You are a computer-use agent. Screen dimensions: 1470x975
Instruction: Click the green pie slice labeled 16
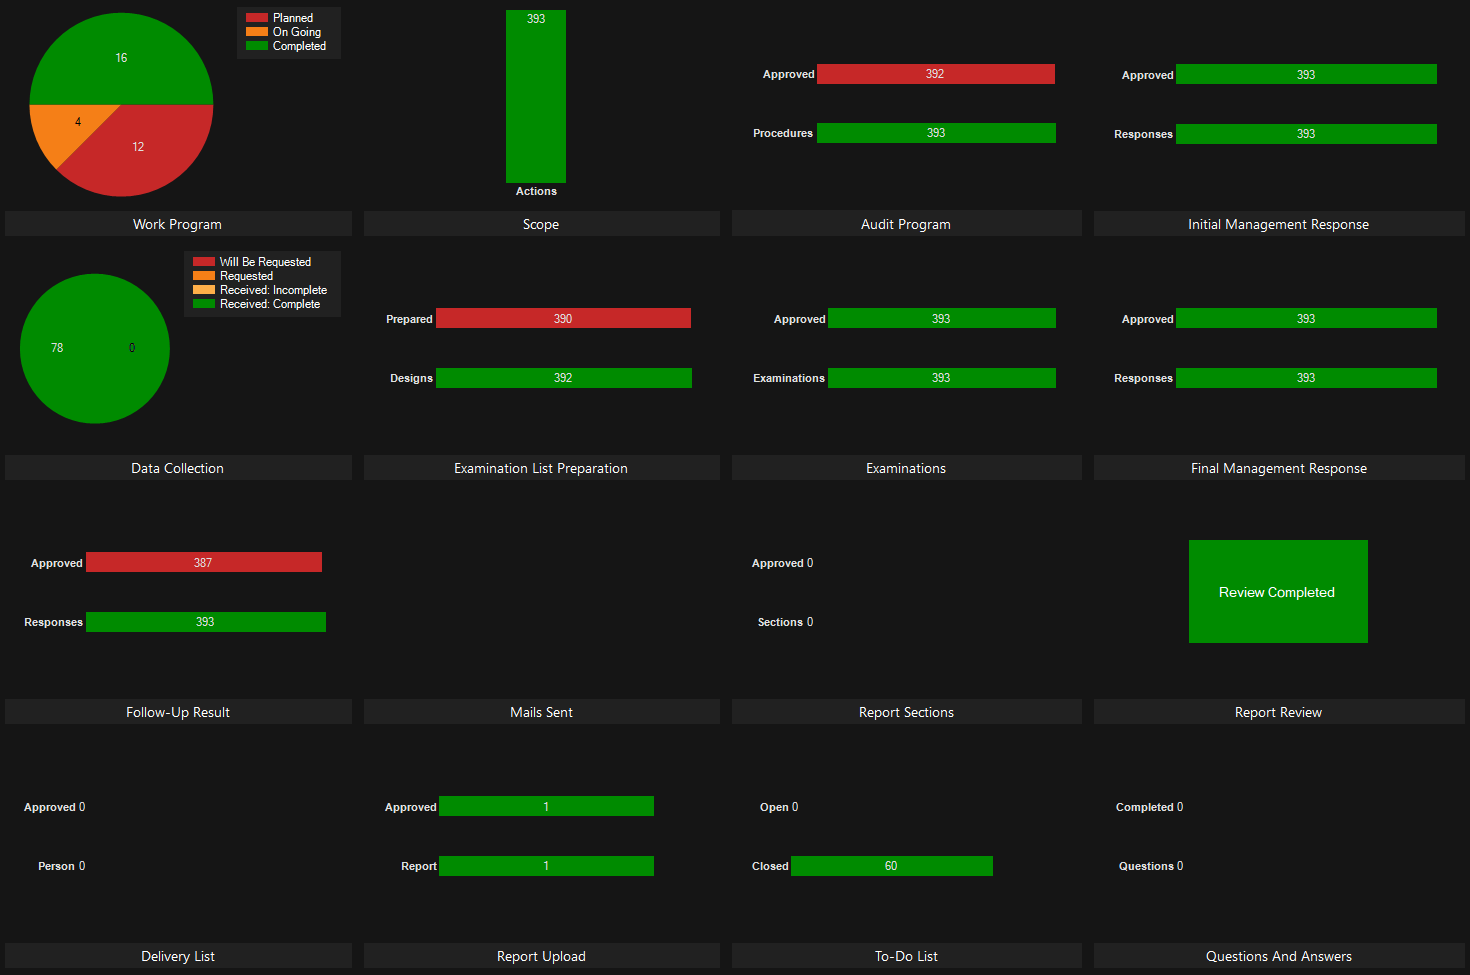[121, 58]
